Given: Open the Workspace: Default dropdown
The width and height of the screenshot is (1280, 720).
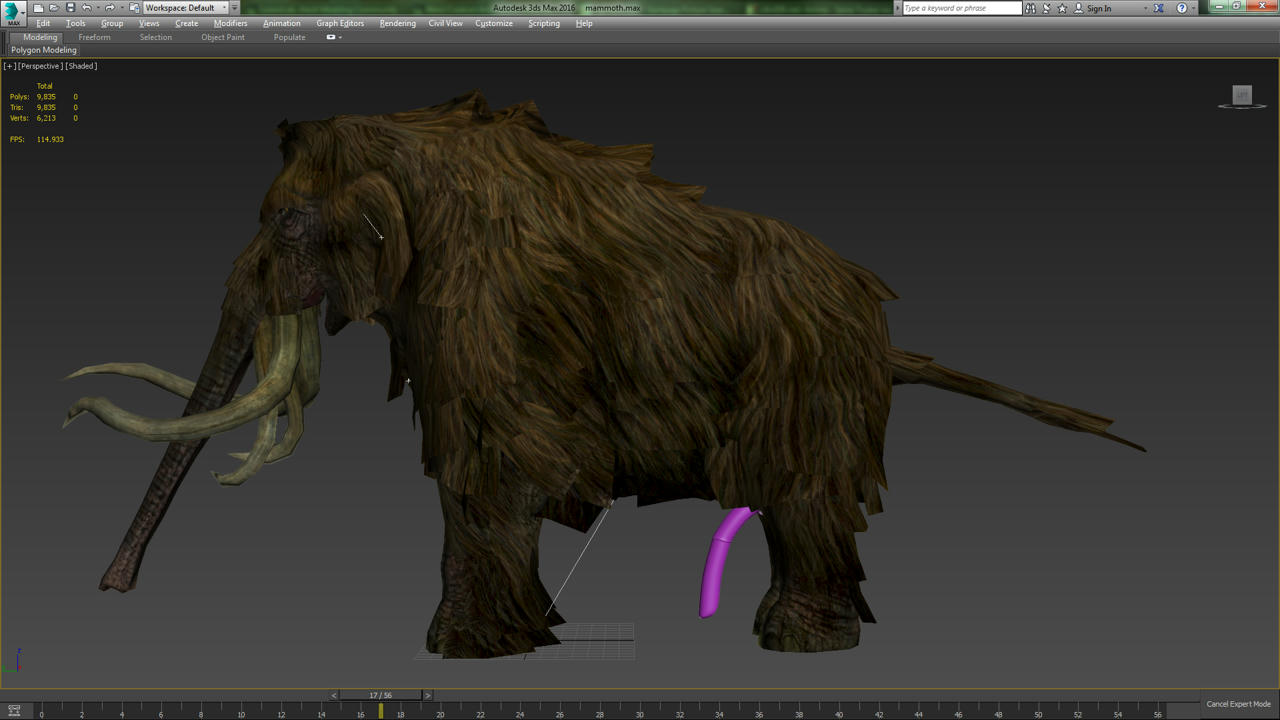Looking at the screenshot, I should (186, 8).
